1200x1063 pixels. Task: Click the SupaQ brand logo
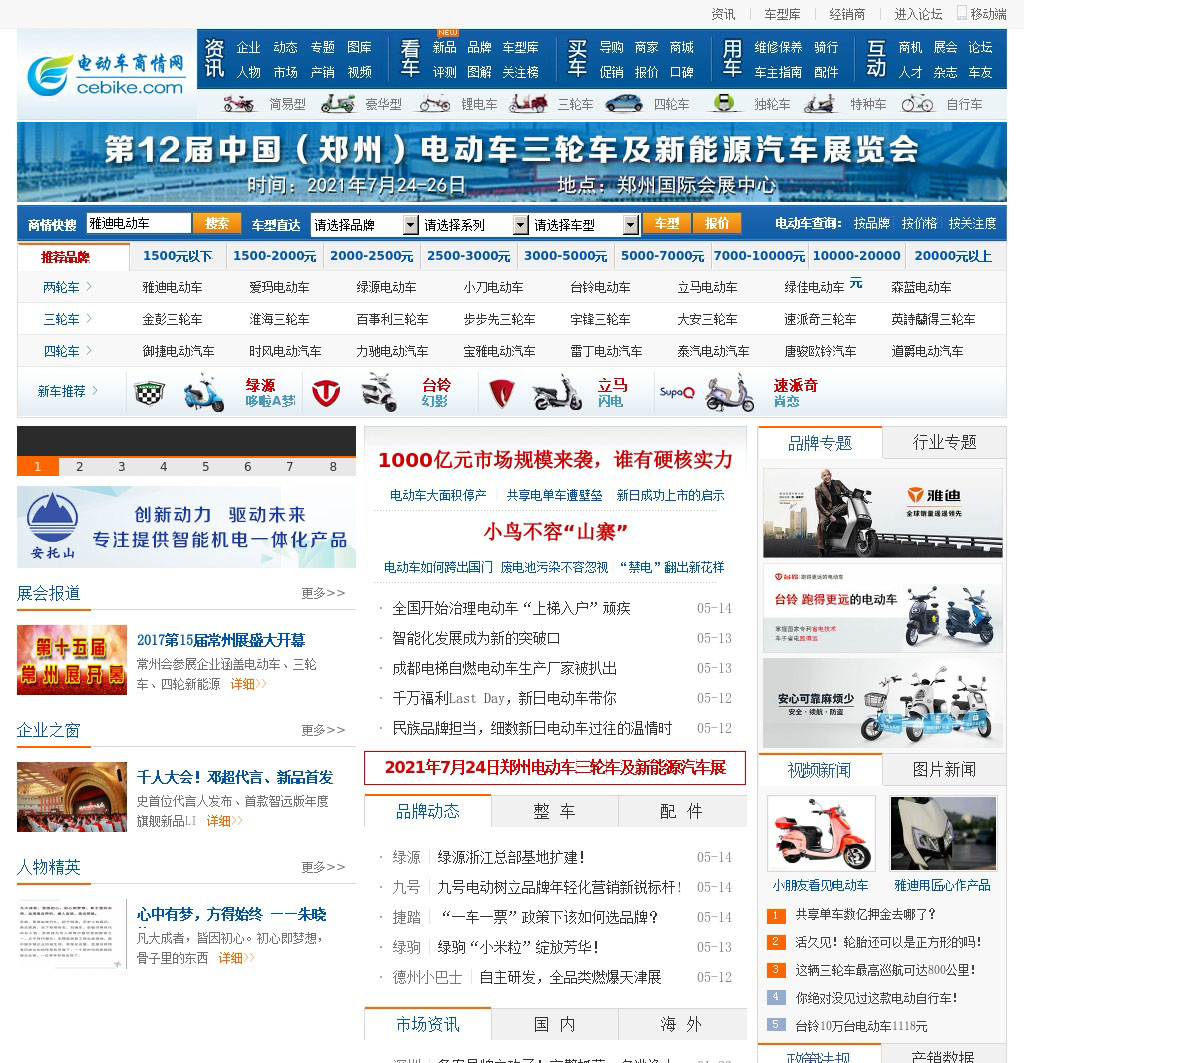[677, 393]
